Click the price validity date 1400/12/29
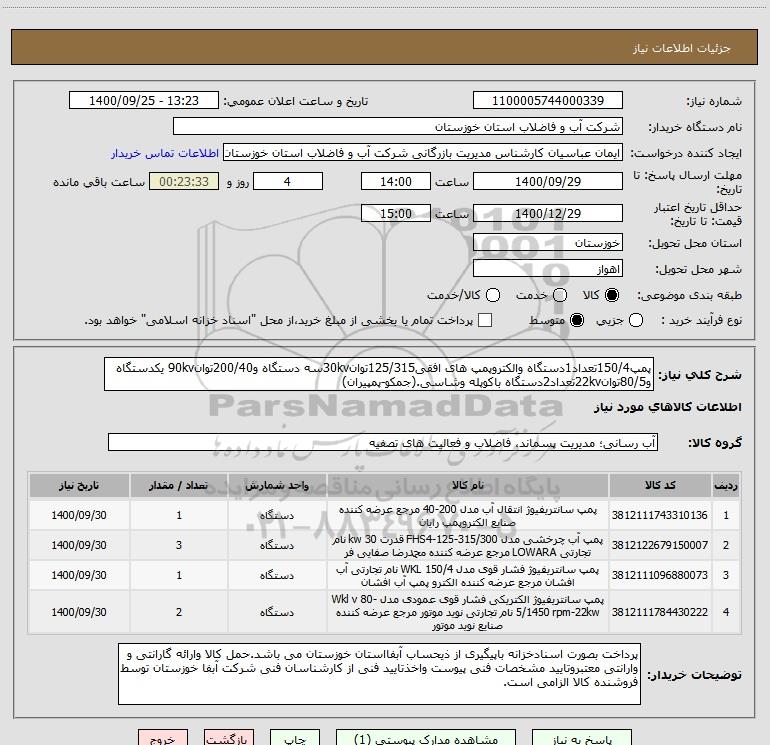The width and height of the screenshot is (770, 745). (548, 214)
